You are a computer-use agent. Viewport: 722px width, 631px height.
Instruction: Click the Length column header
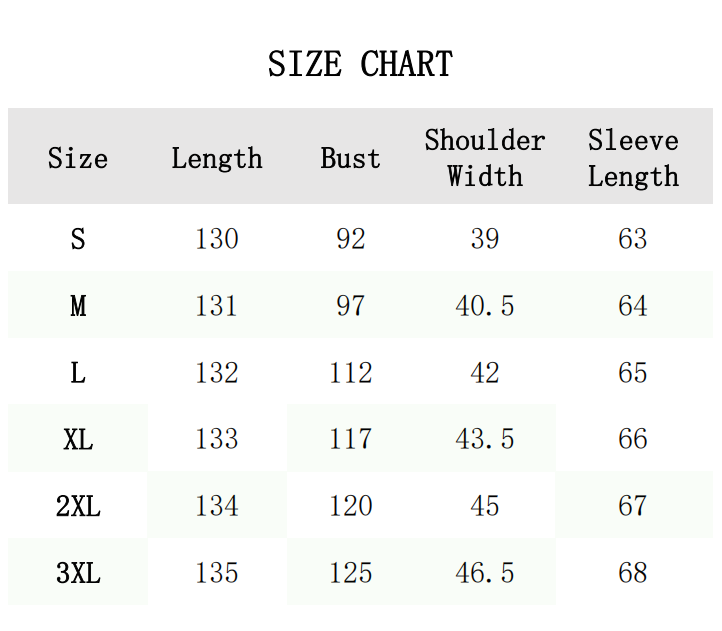click(217, 158)
